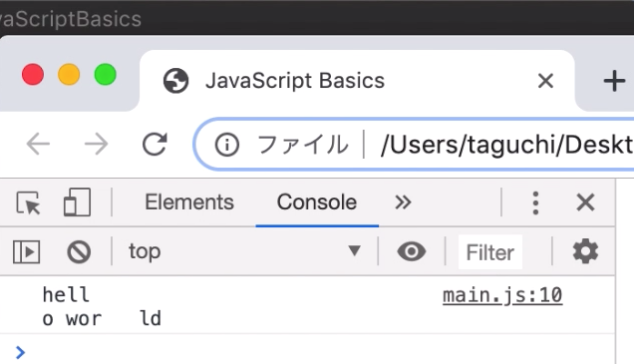Screen dimensions: 634x364
Task: Focus the console Filter field
Action: (490, 252)
